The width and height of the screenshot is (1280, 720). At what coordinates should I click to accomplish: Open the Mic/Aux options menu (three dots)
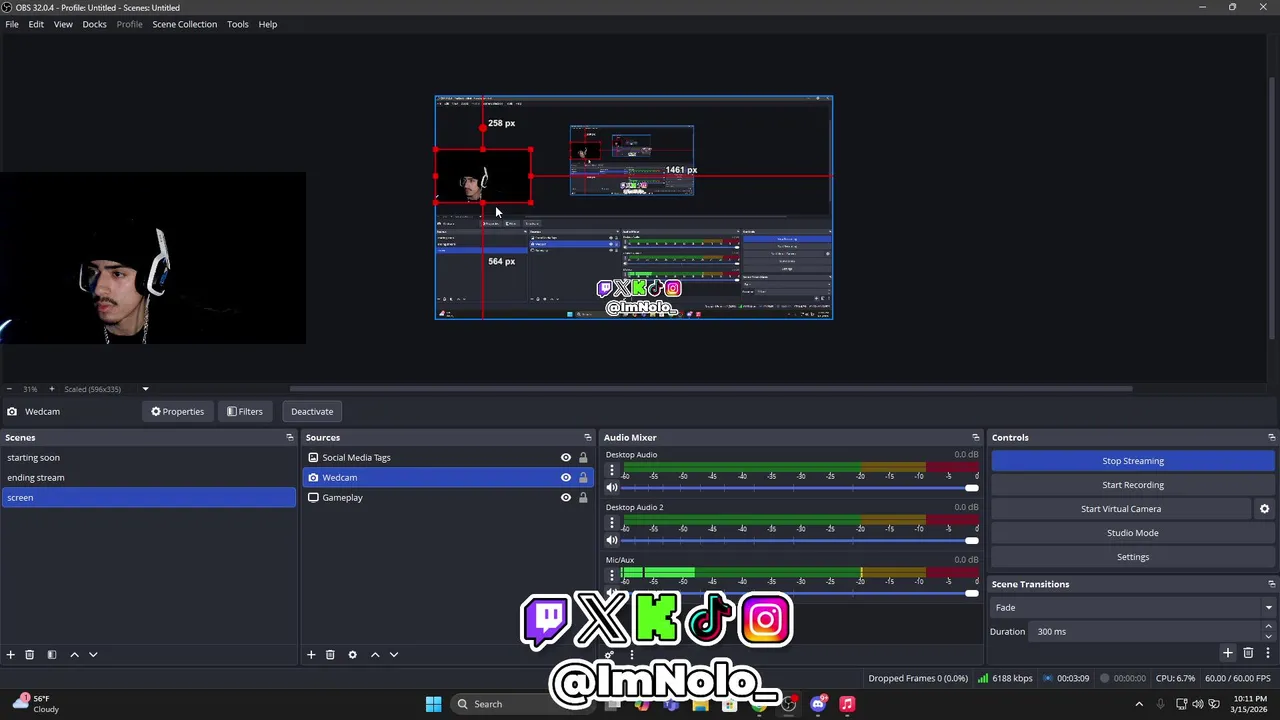coord(612,575)
